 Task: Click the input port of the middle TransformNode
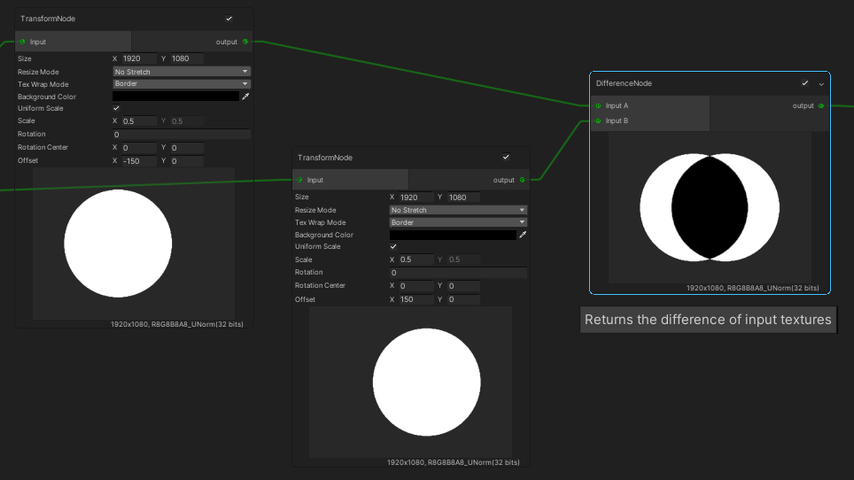point(300,180)
